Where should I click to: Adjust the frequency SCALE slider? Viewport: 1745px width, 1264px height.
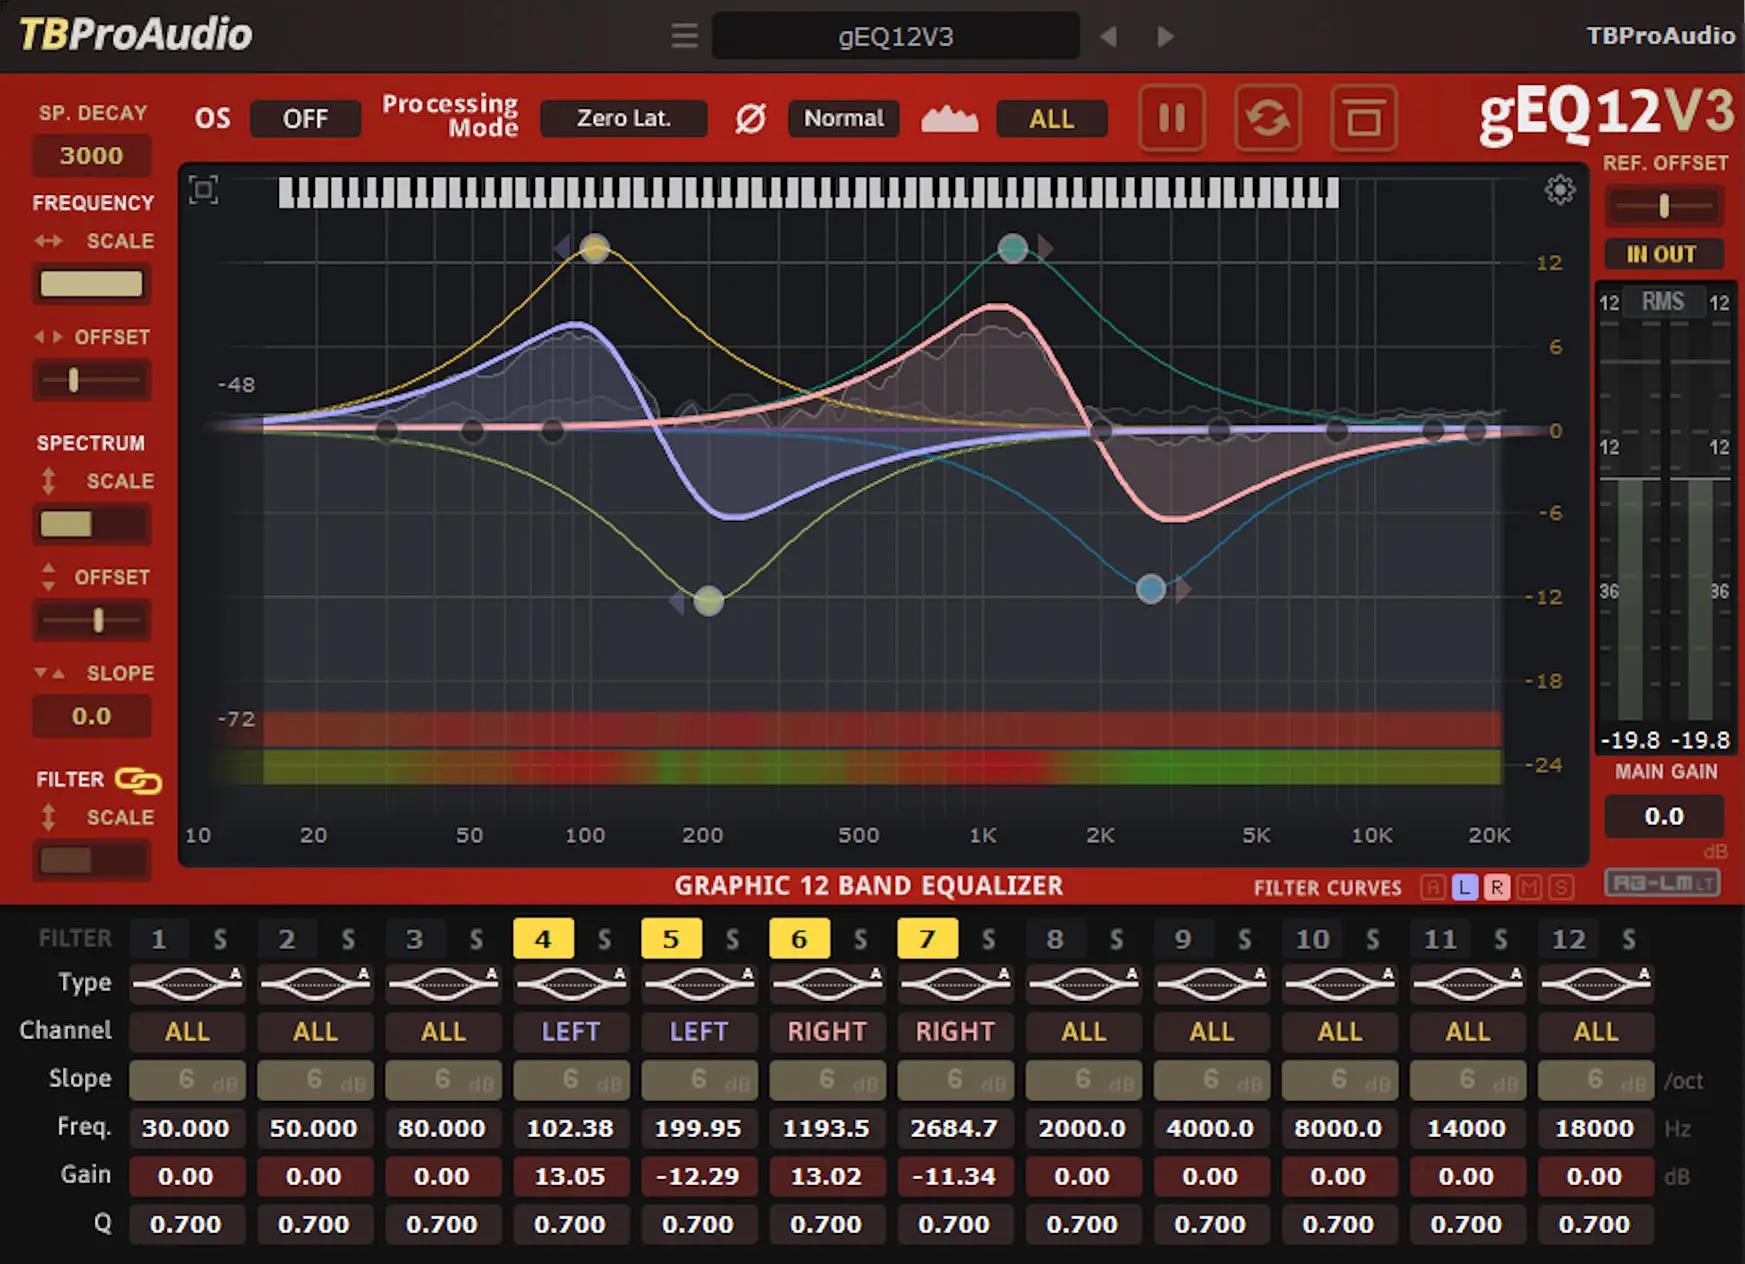pos(91,284)
